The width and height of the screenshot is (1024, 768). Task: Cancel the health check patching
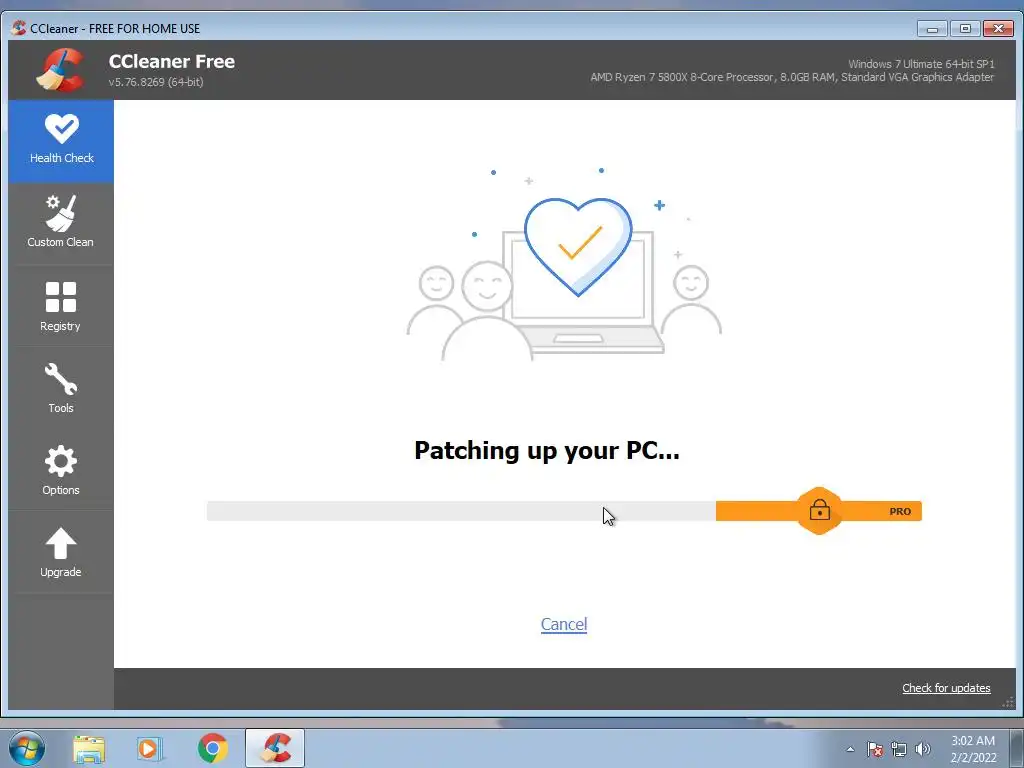click(564, 624)
